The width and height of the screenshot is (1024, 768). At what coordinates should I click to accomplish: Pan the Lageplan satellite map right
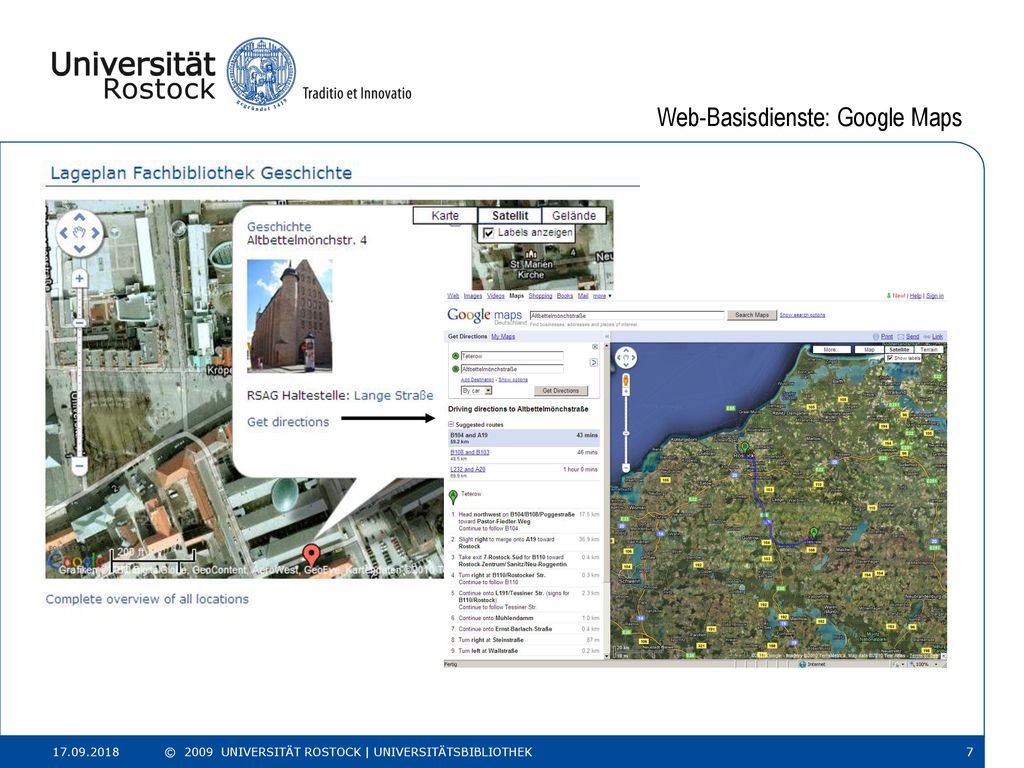tap(95, 233)
